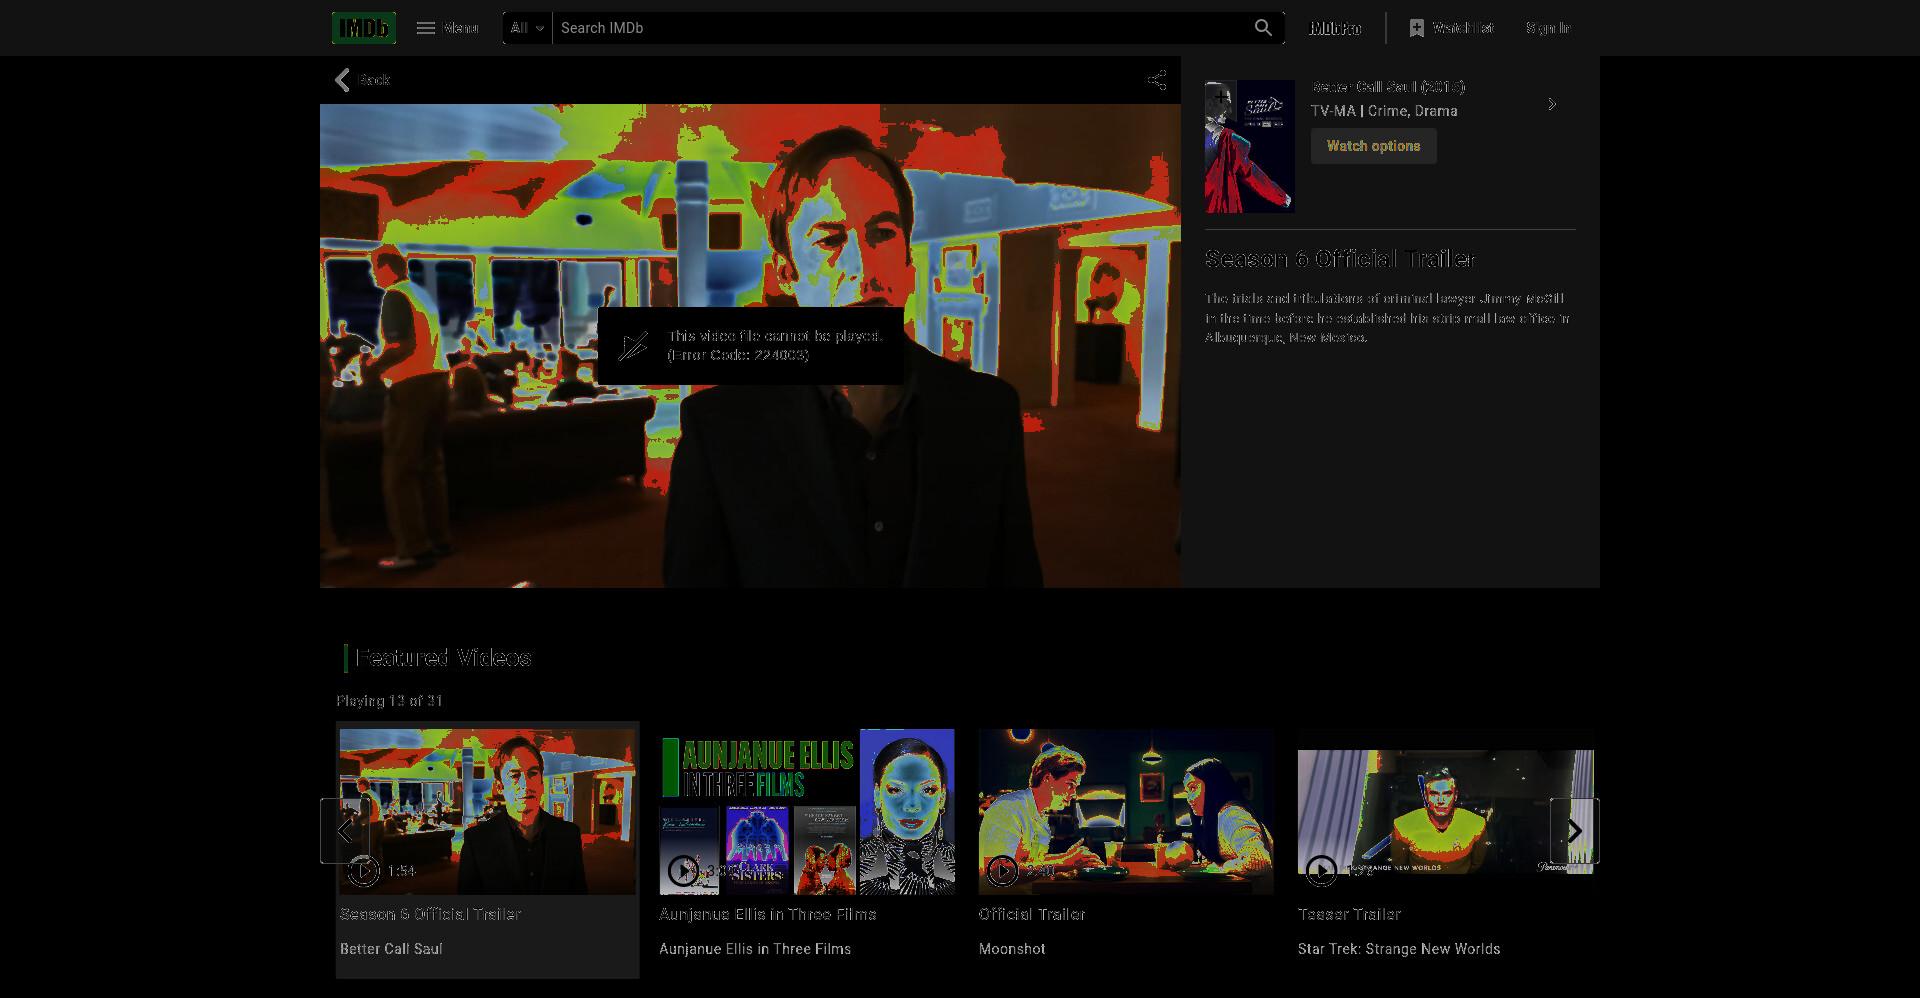
Task: Open Better Call Saul text under thumbnail
Action: coord(391,949)
